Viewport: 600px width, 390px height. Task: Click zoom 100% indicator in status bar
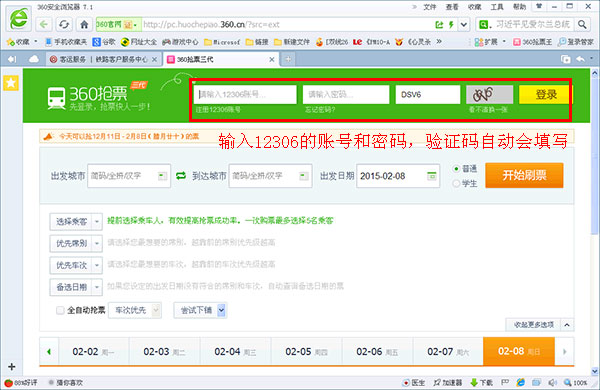(576, 382)
